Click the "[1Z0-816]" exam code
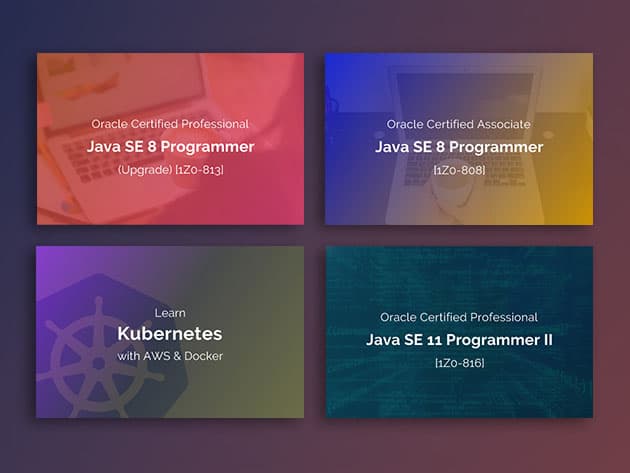630x473 pixels. (459, 362)
